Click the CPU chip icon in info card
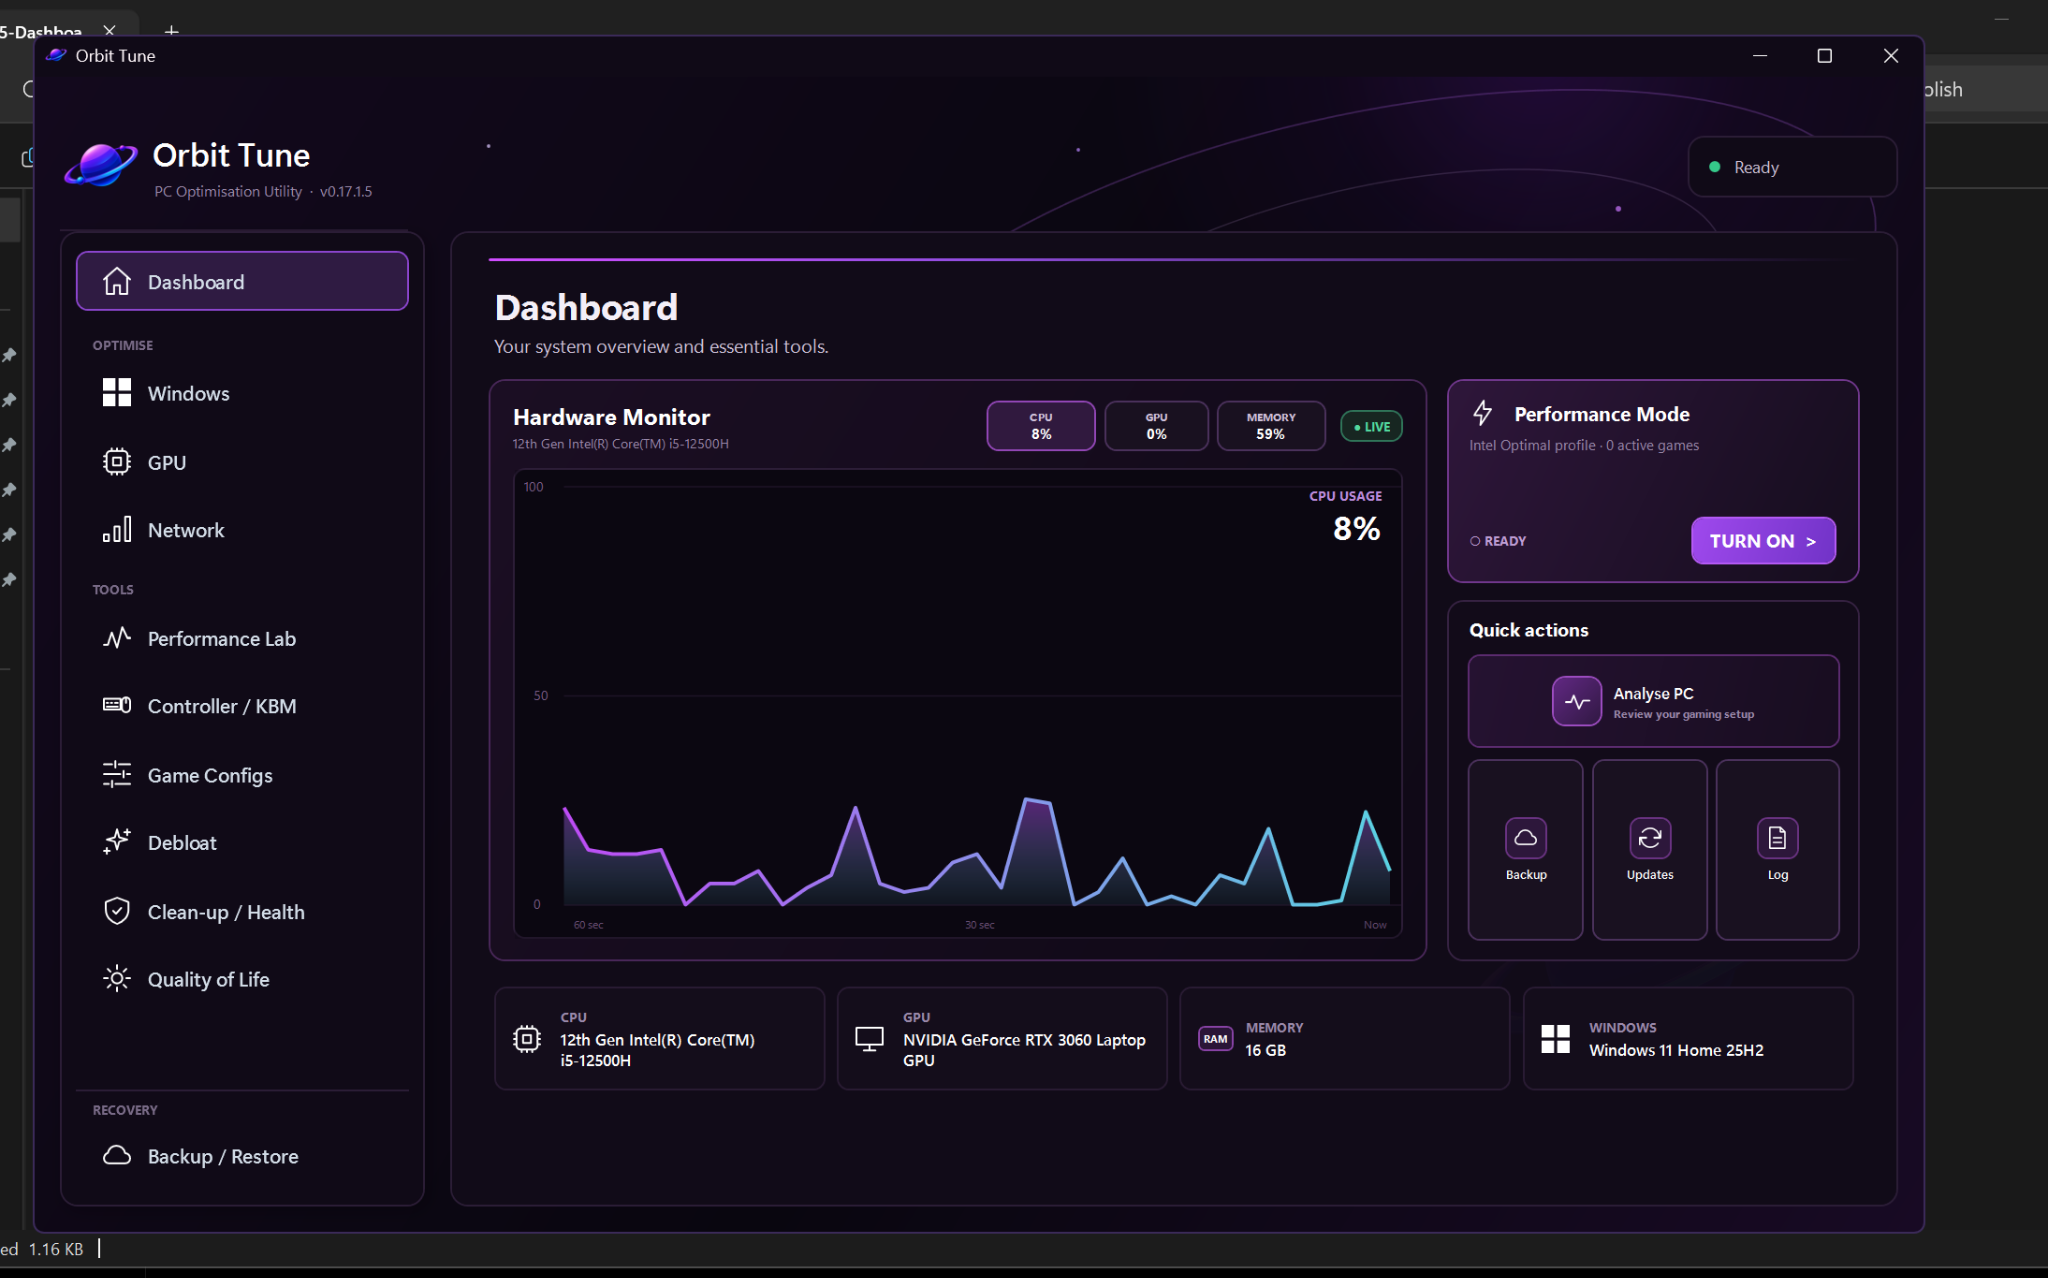2048x1278 pixels. 527,1039
